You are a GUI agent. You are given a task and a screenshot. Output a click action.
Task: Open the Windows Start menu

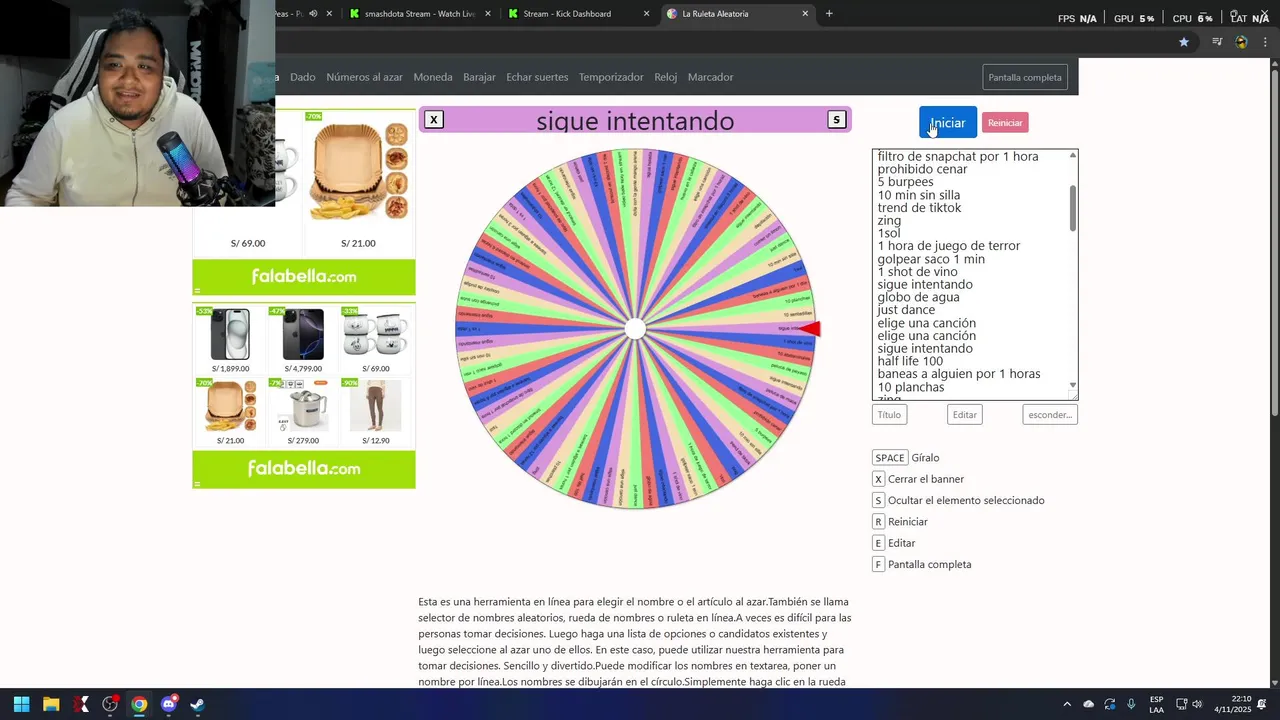coord(21,704)
